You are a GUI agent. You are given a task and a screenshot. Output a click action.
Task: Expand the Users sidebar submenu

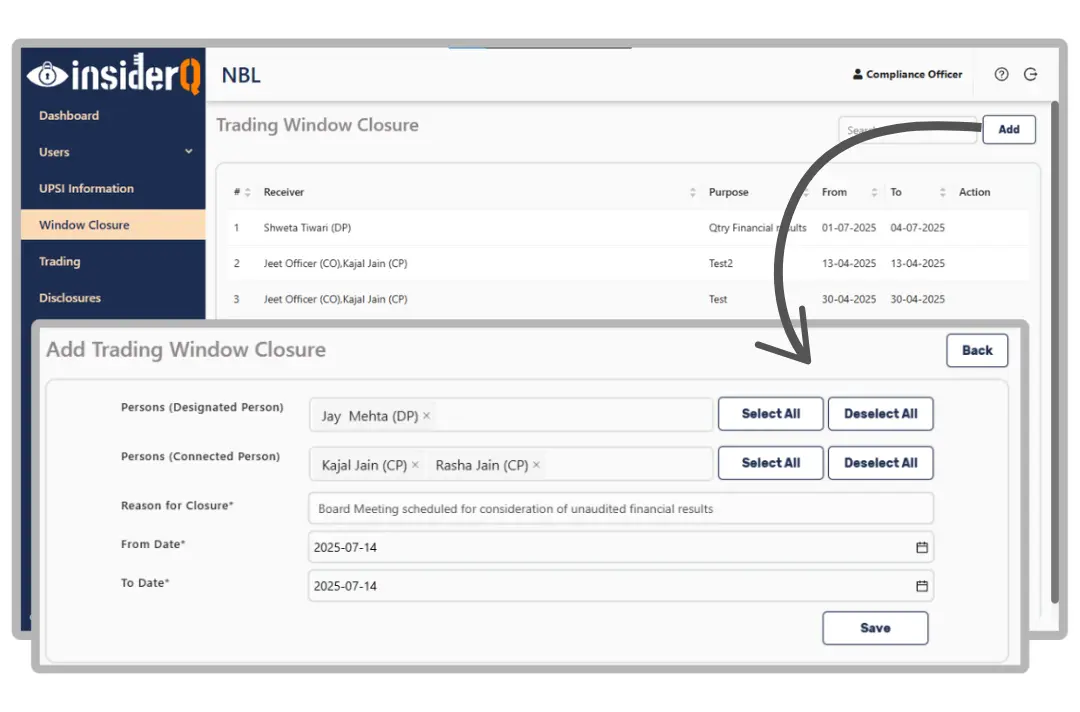click(x=189, y=151)
